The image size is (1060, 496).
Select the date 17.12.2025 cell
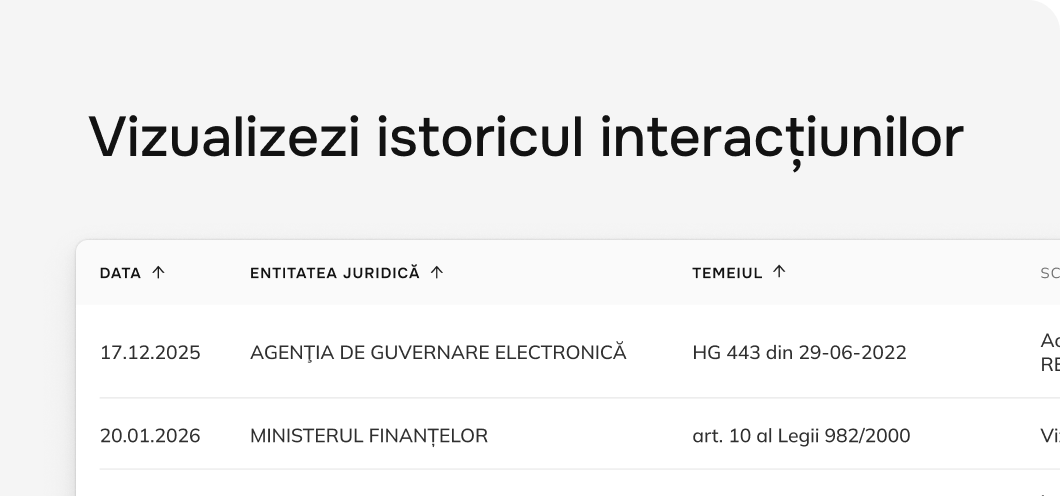click(150, 353)
